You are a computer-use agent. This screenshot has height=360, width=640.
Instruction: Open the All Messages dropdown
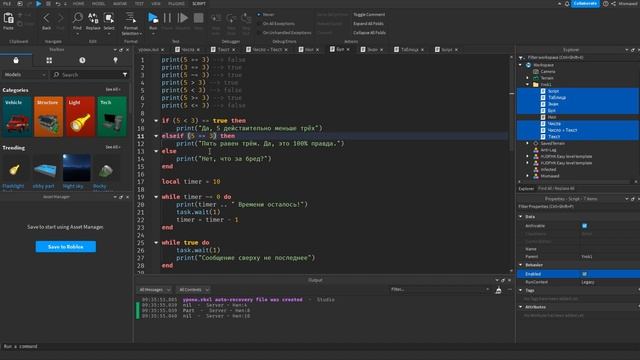point(154,290)
